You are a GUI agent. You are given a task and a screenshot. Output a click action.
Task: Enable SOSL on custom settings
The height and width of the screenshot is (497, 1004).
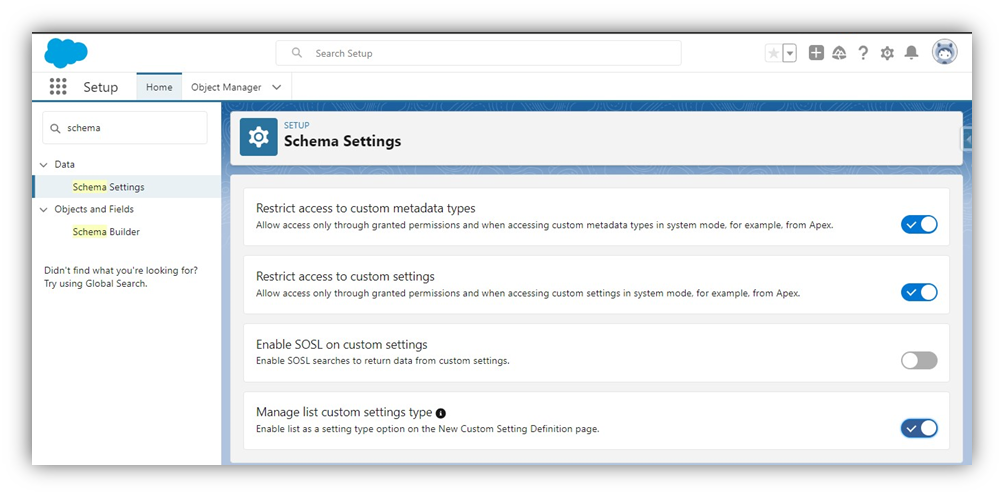[919, 361]
